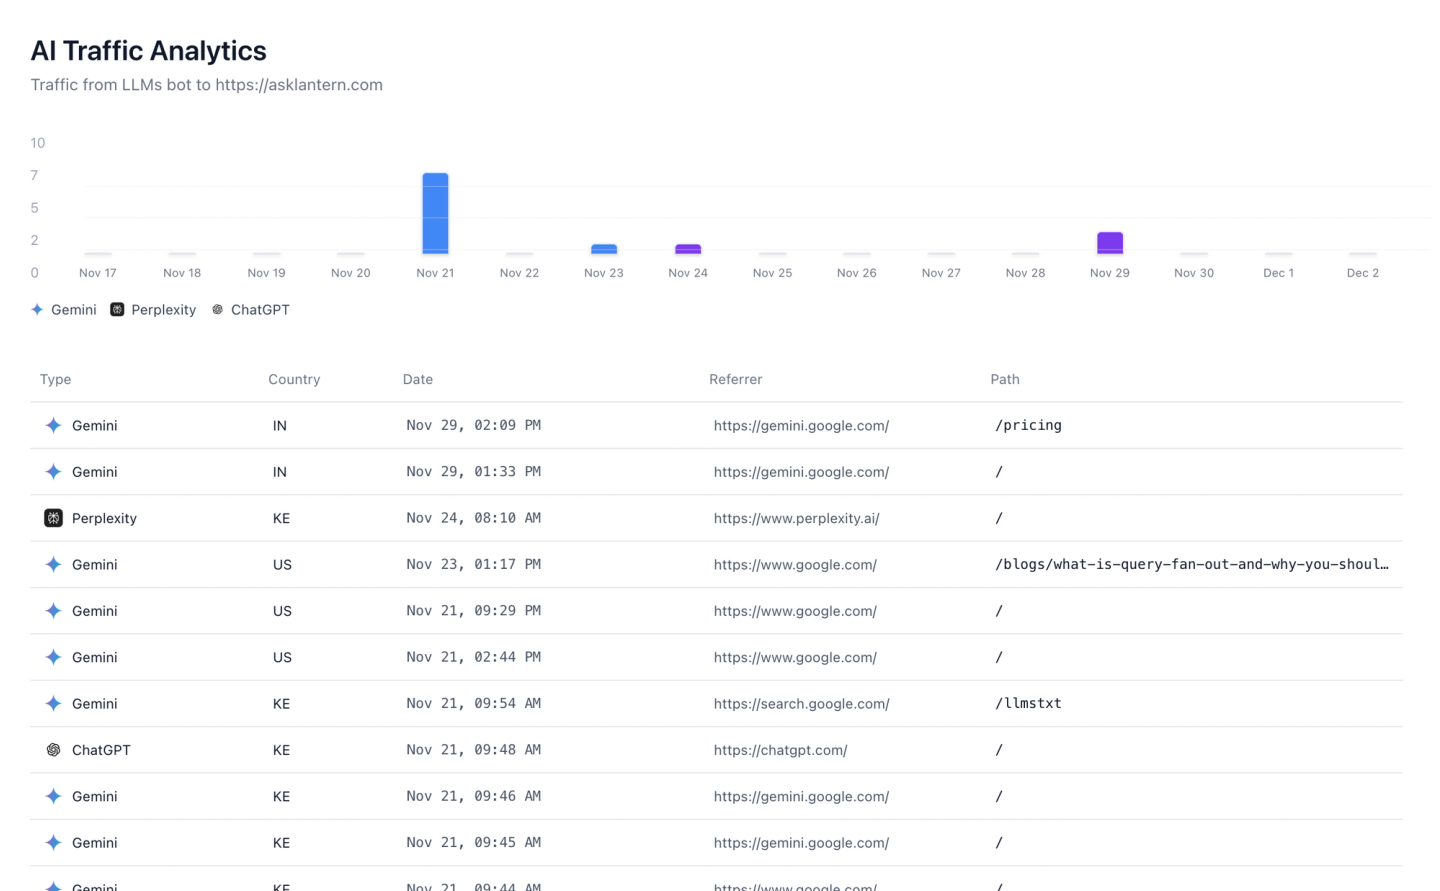Click the Gemini icon in the /llmstxt row

coord(54,704)
